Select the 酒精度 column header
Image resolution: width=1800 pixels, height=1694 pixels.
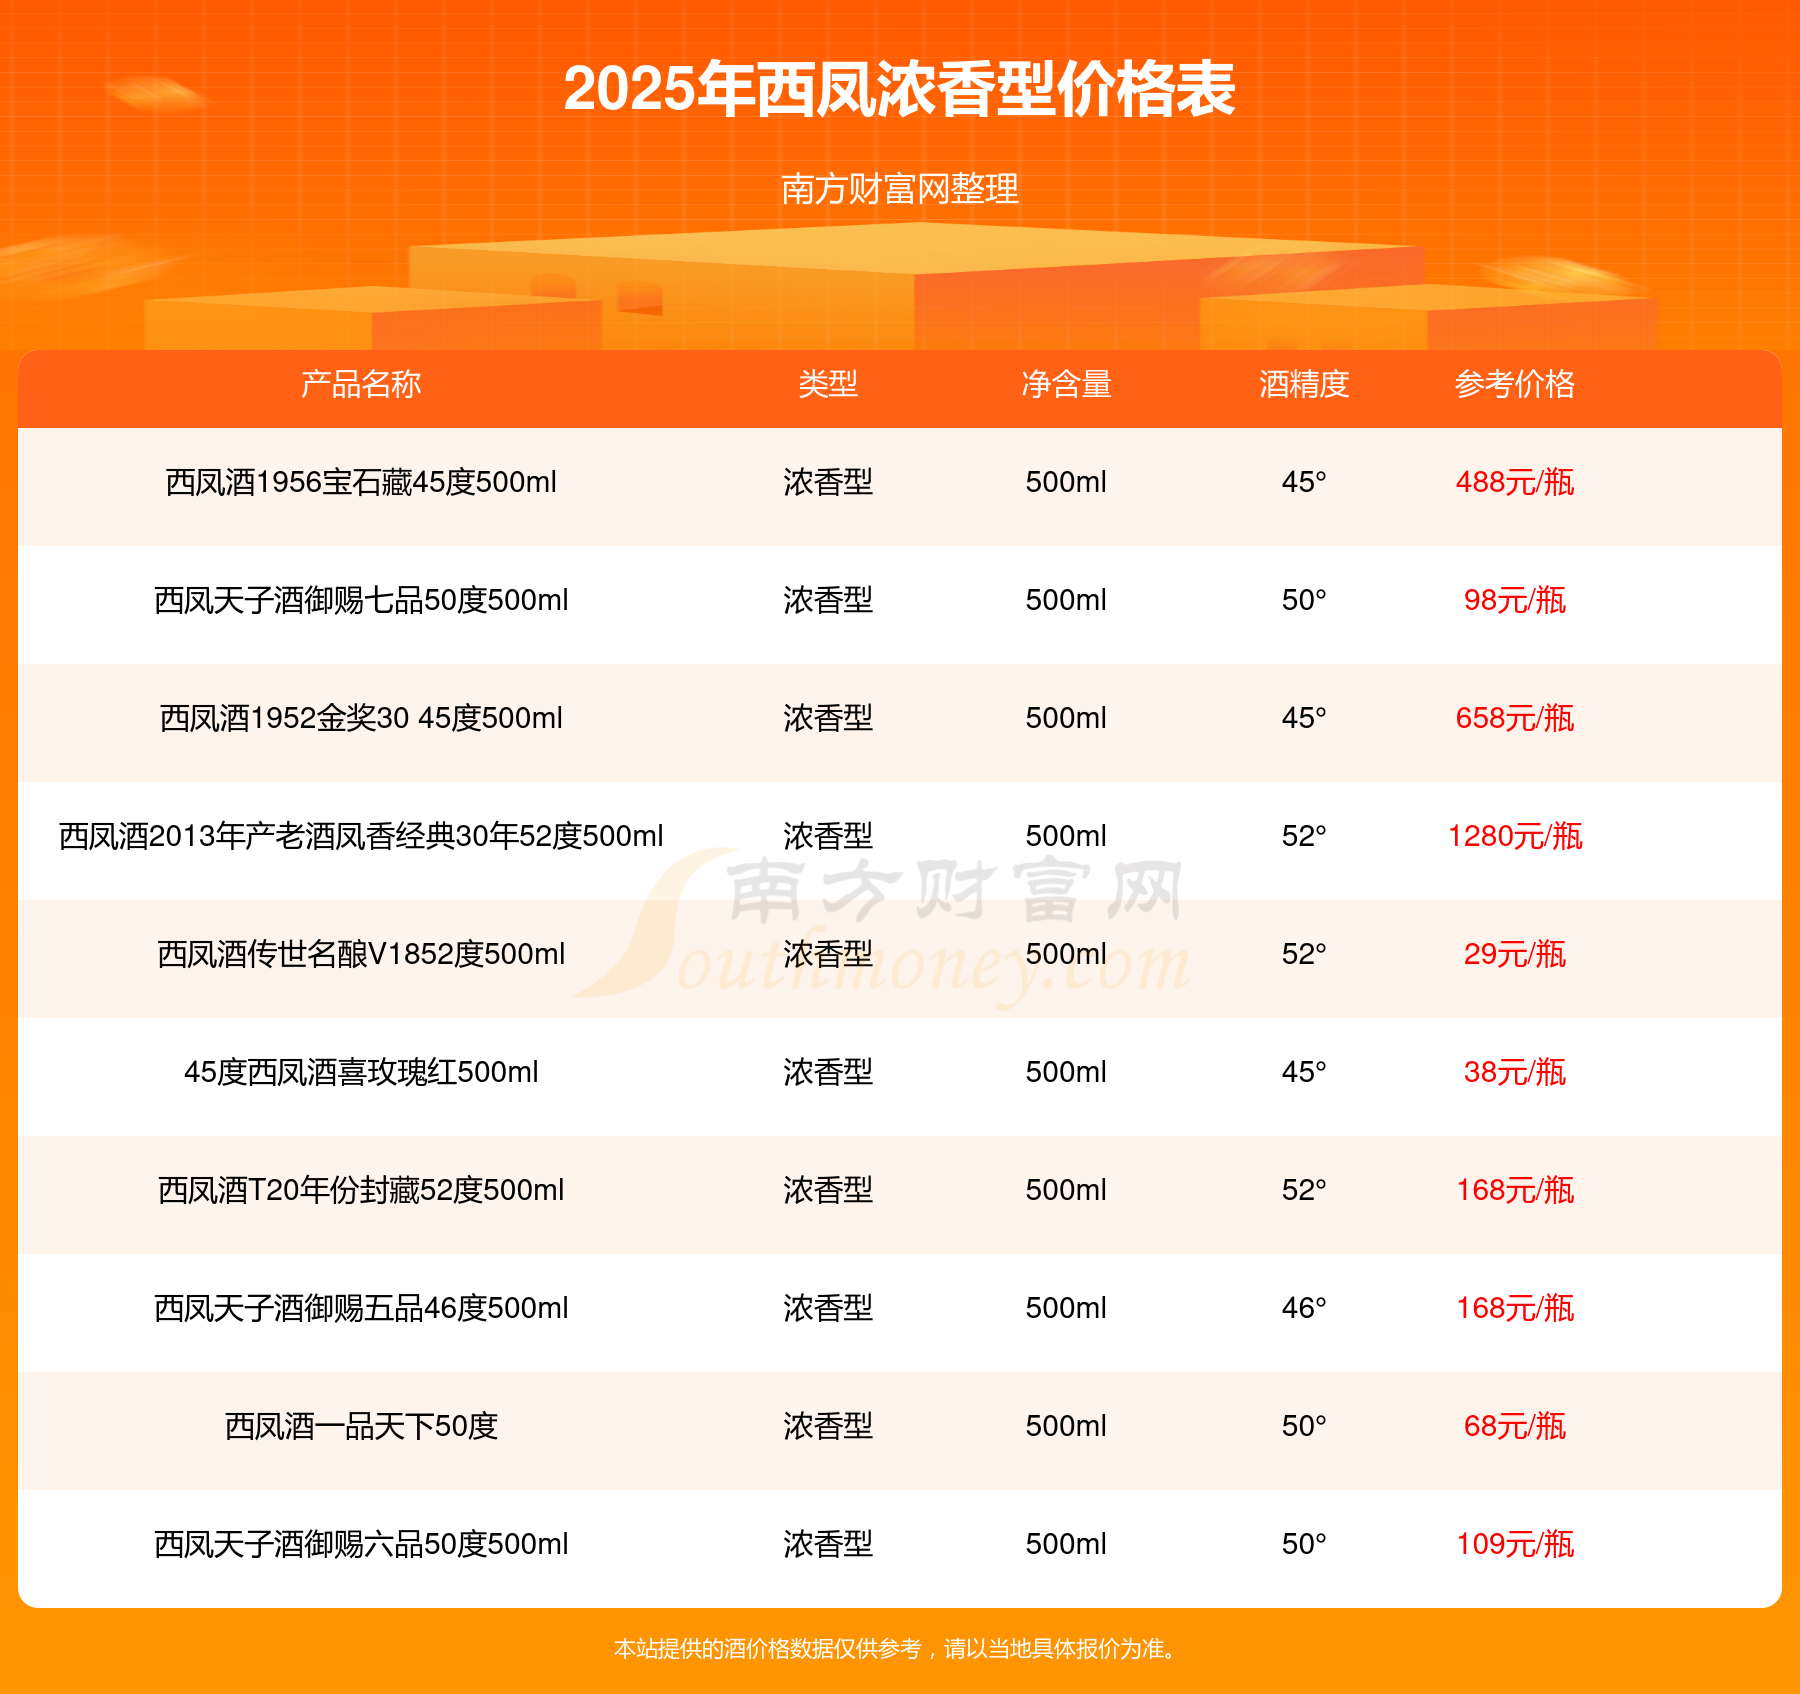click(x=1304, y=384)
